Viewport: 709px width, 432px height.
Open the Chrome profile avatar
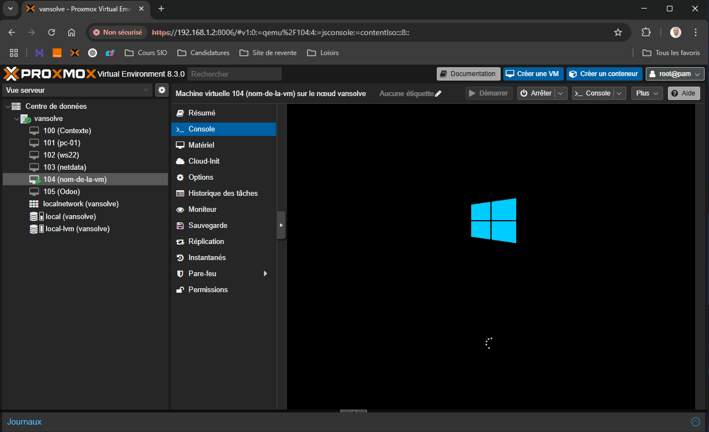click(x=676, y=33)
